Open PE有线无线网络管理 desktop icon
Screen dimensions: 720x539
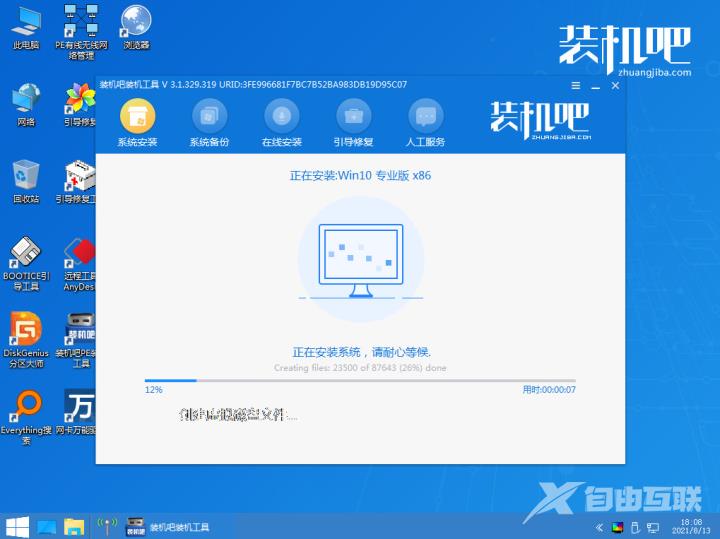tap(81, 32)
